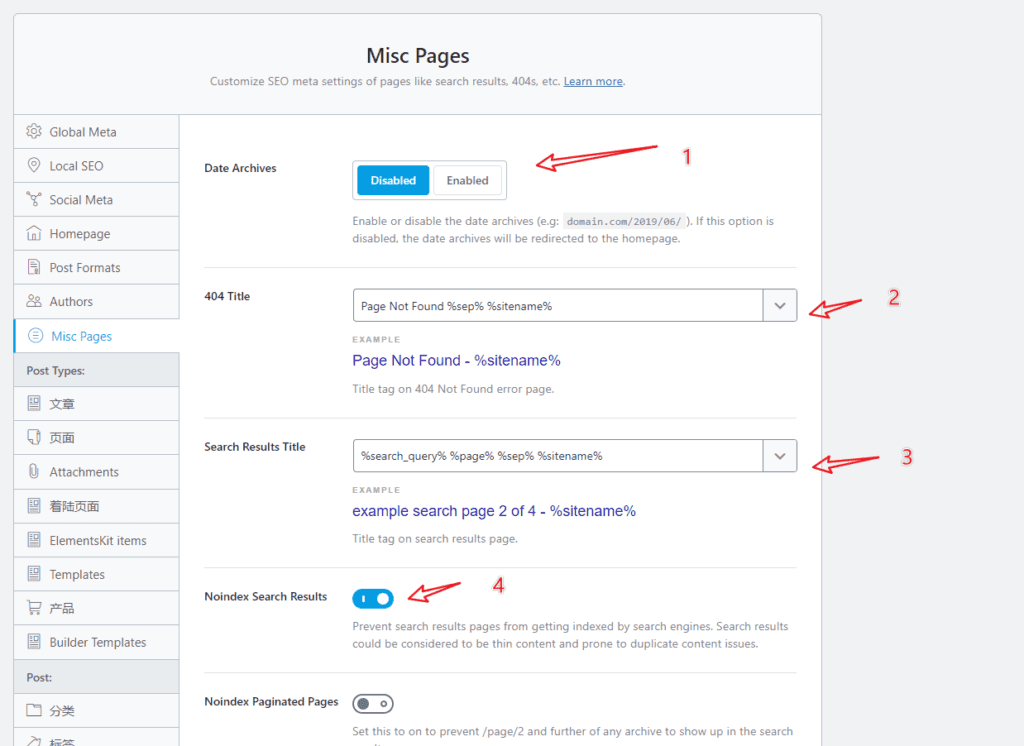1024x746 pixels.
Task: Open the 着陆页面 post type tab
Action: point(97,506)
